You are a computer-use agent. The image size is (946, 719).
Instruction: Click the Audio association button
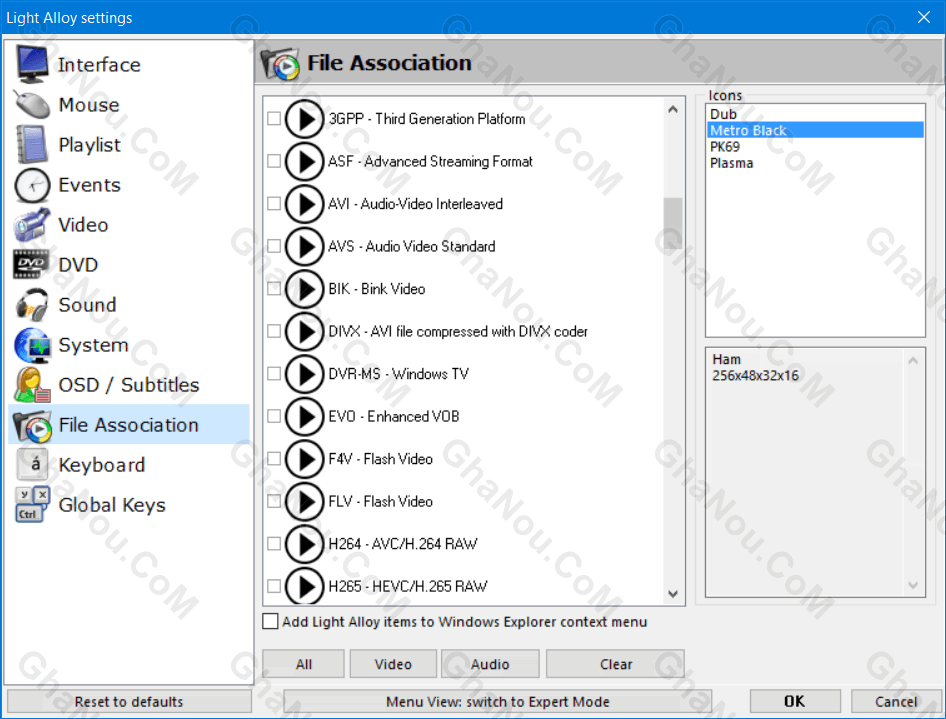tap(490, 664)
